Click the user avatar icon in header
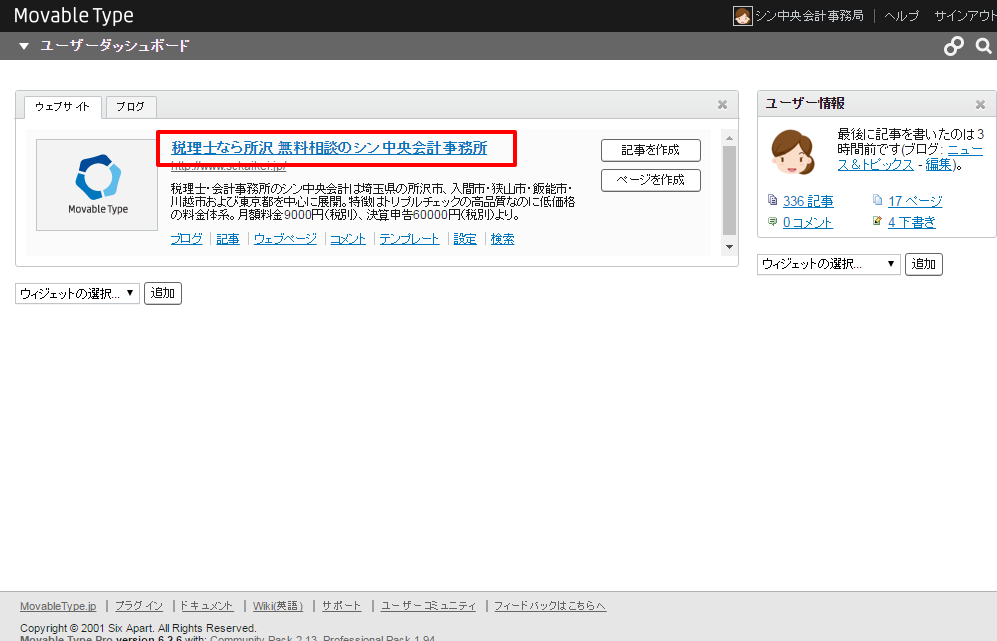Image resolution: width=997 pixels, height=641 pixels. (x=742, y=16)
